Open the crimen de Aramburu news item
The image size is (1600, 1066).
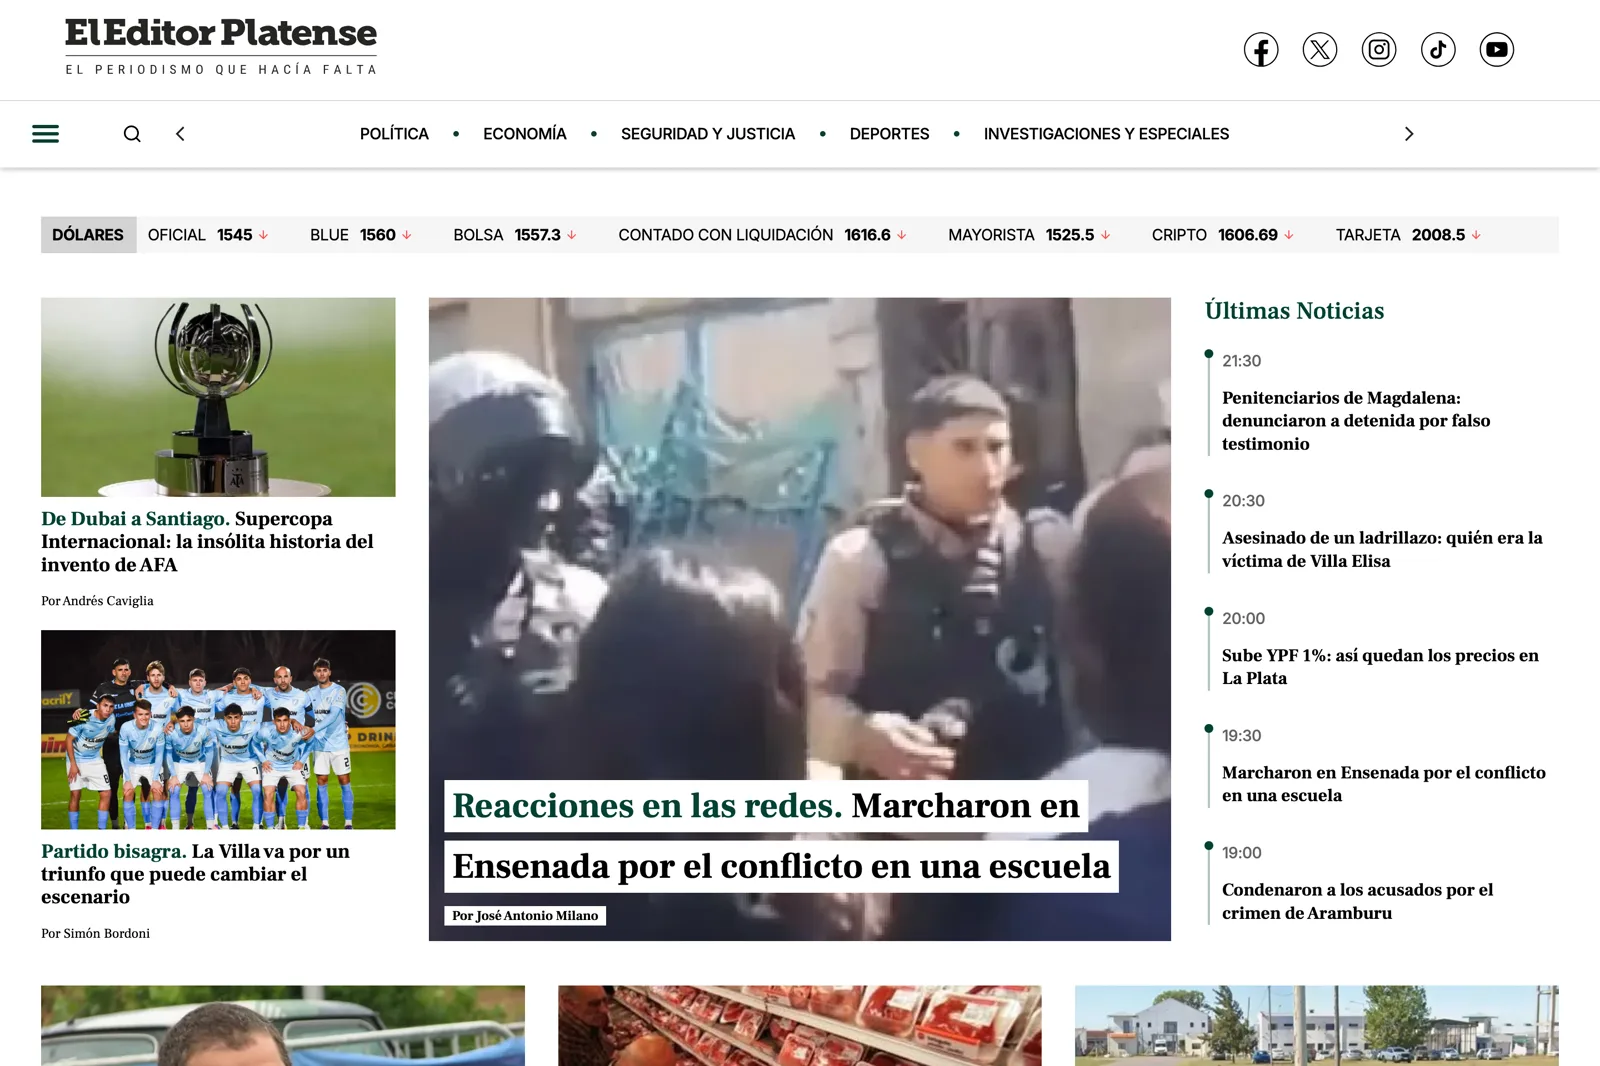[x=1358, y=901]
